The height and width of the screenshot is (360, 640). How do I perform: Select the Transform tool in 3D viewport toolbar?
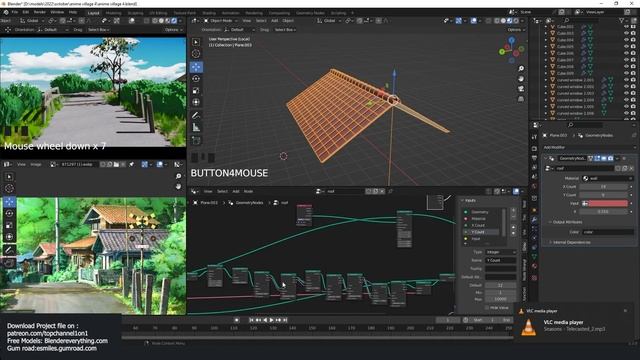point(196,102)
